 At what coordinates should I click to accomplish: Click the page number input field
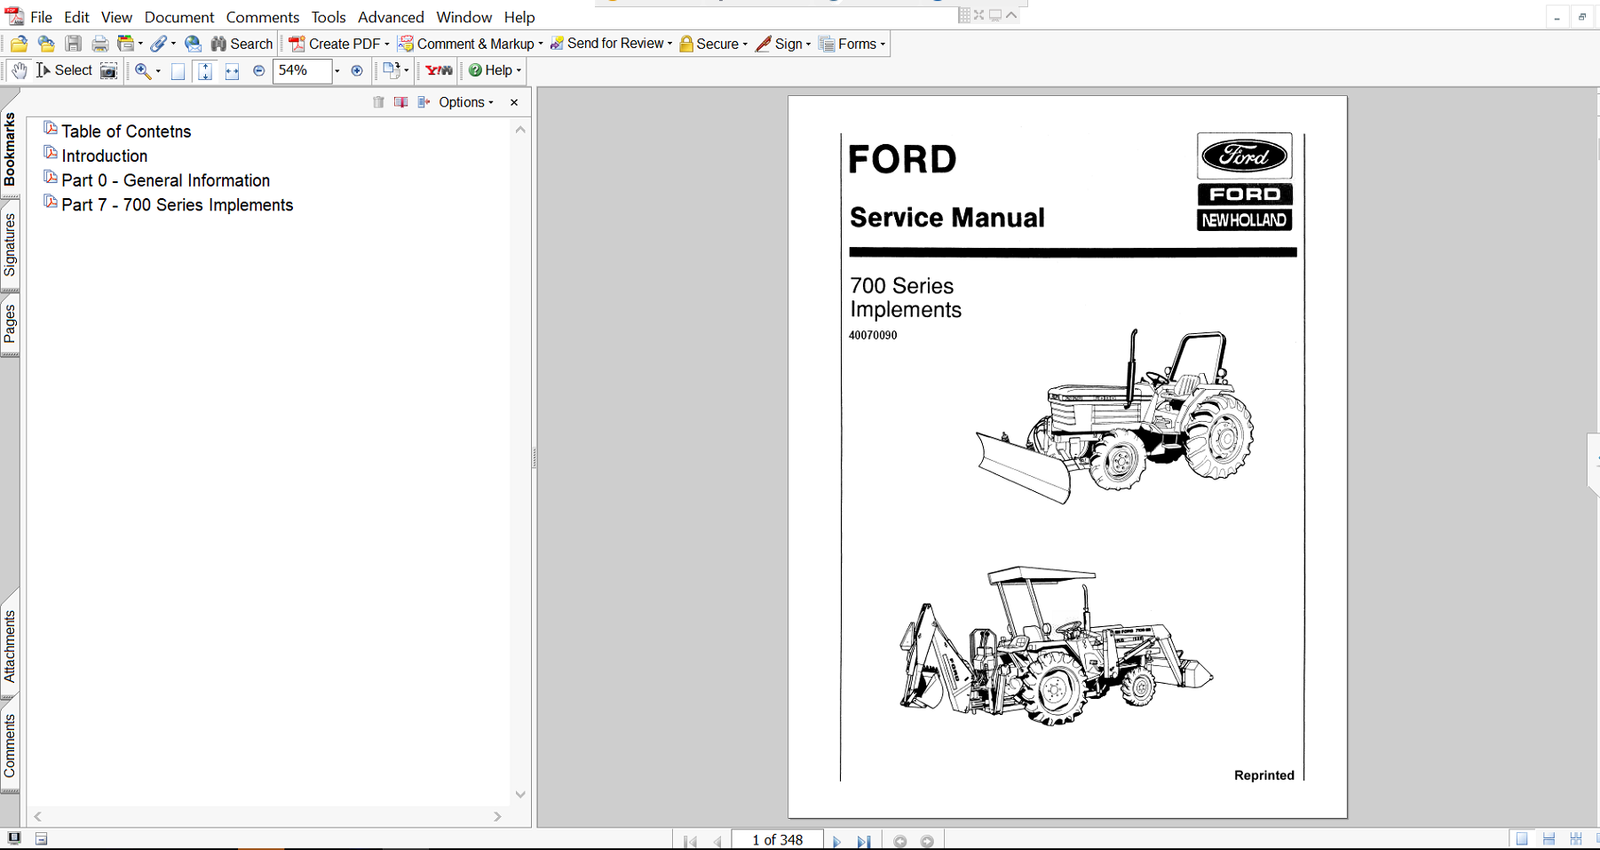tap(777, 840)
